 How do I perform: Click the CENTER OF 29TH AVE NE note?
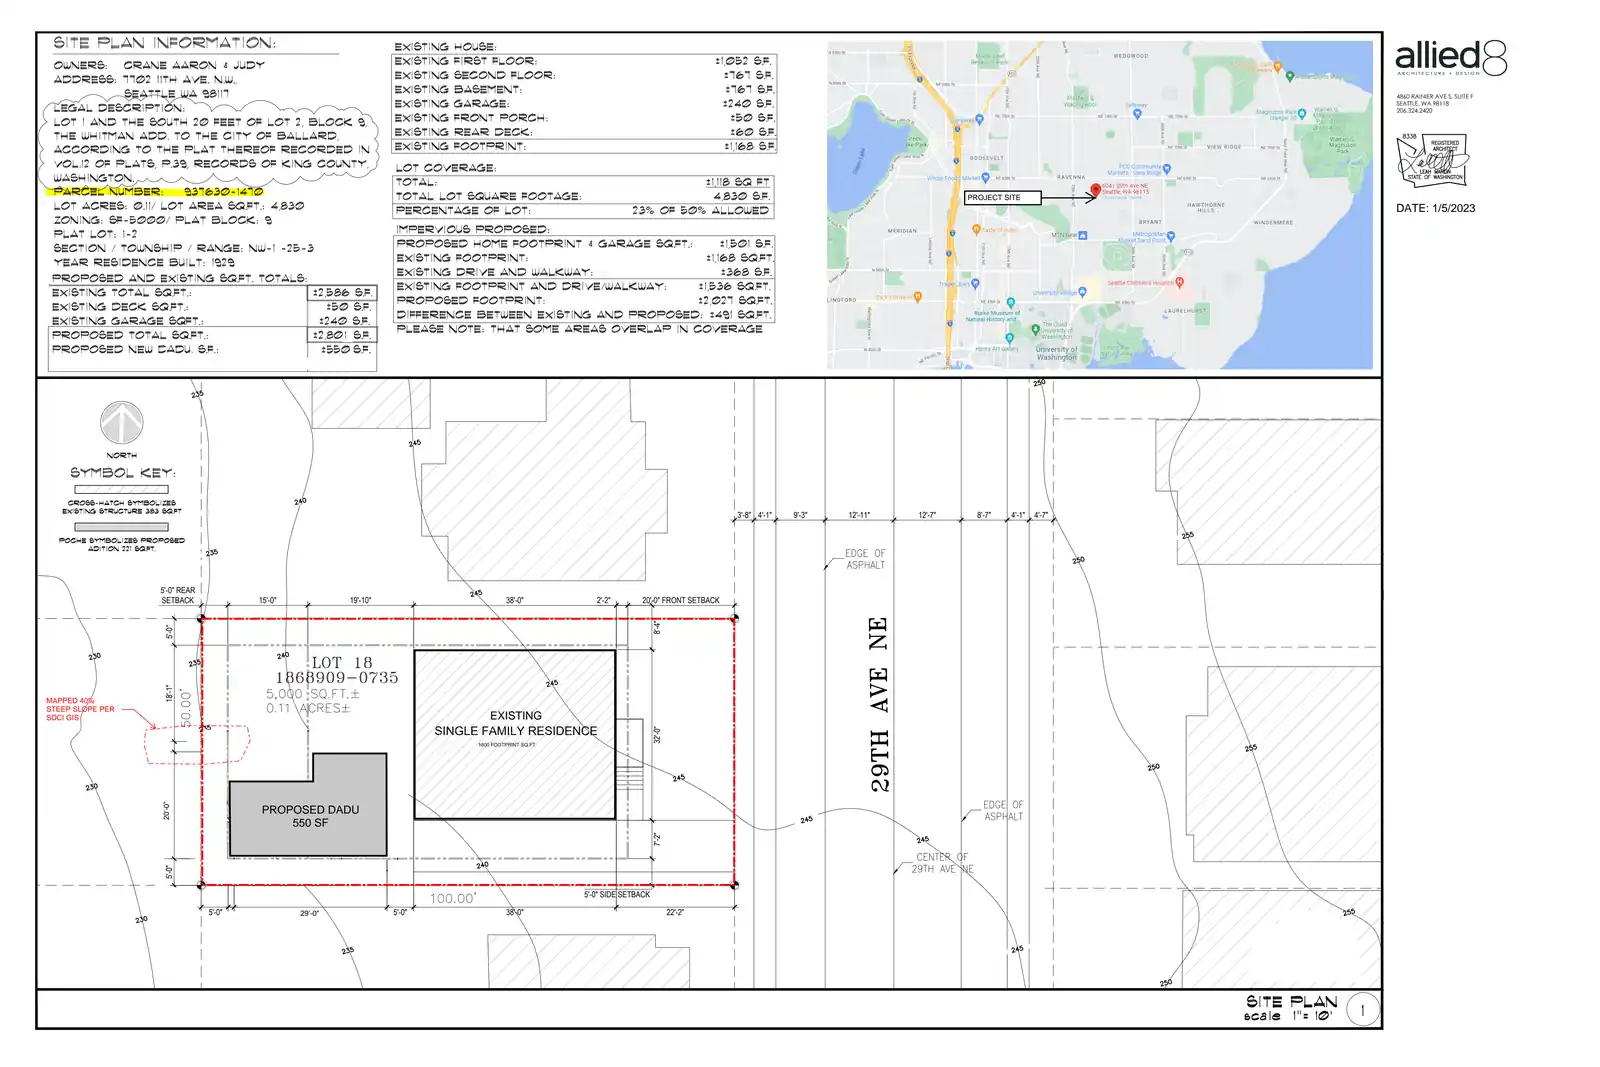(x=942, y=863)
